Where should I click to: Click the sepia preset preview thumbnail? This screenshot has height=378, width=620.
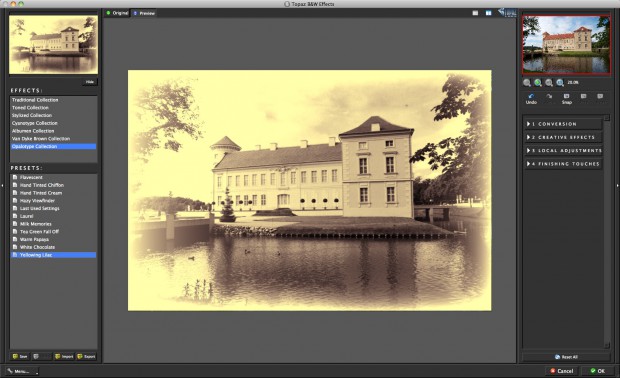tap(53, 45)
